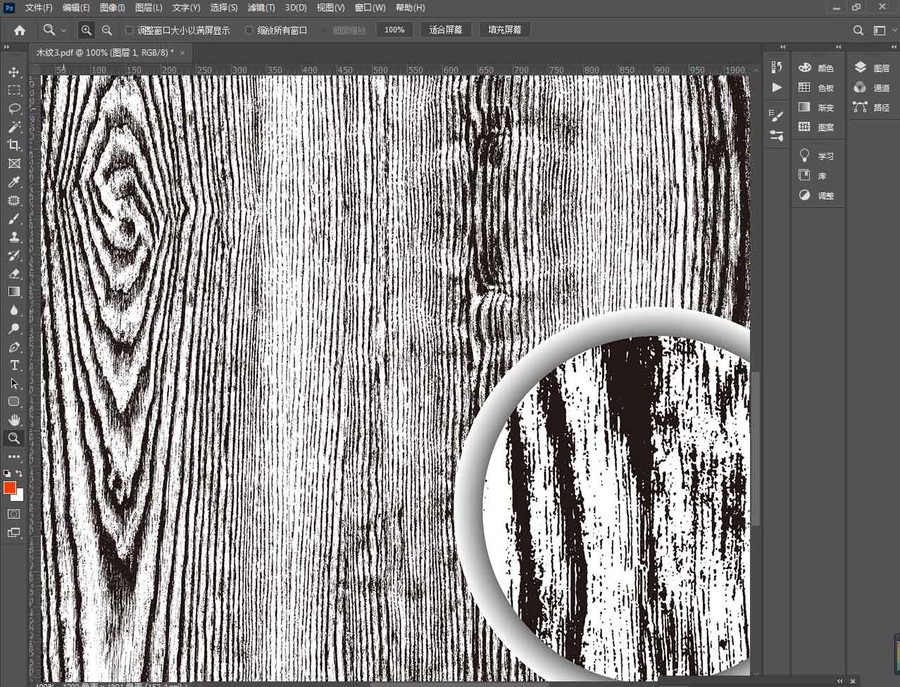
Task: Open the 图层(L) menu
Action: pyautogui.click(x=148, y=7)
